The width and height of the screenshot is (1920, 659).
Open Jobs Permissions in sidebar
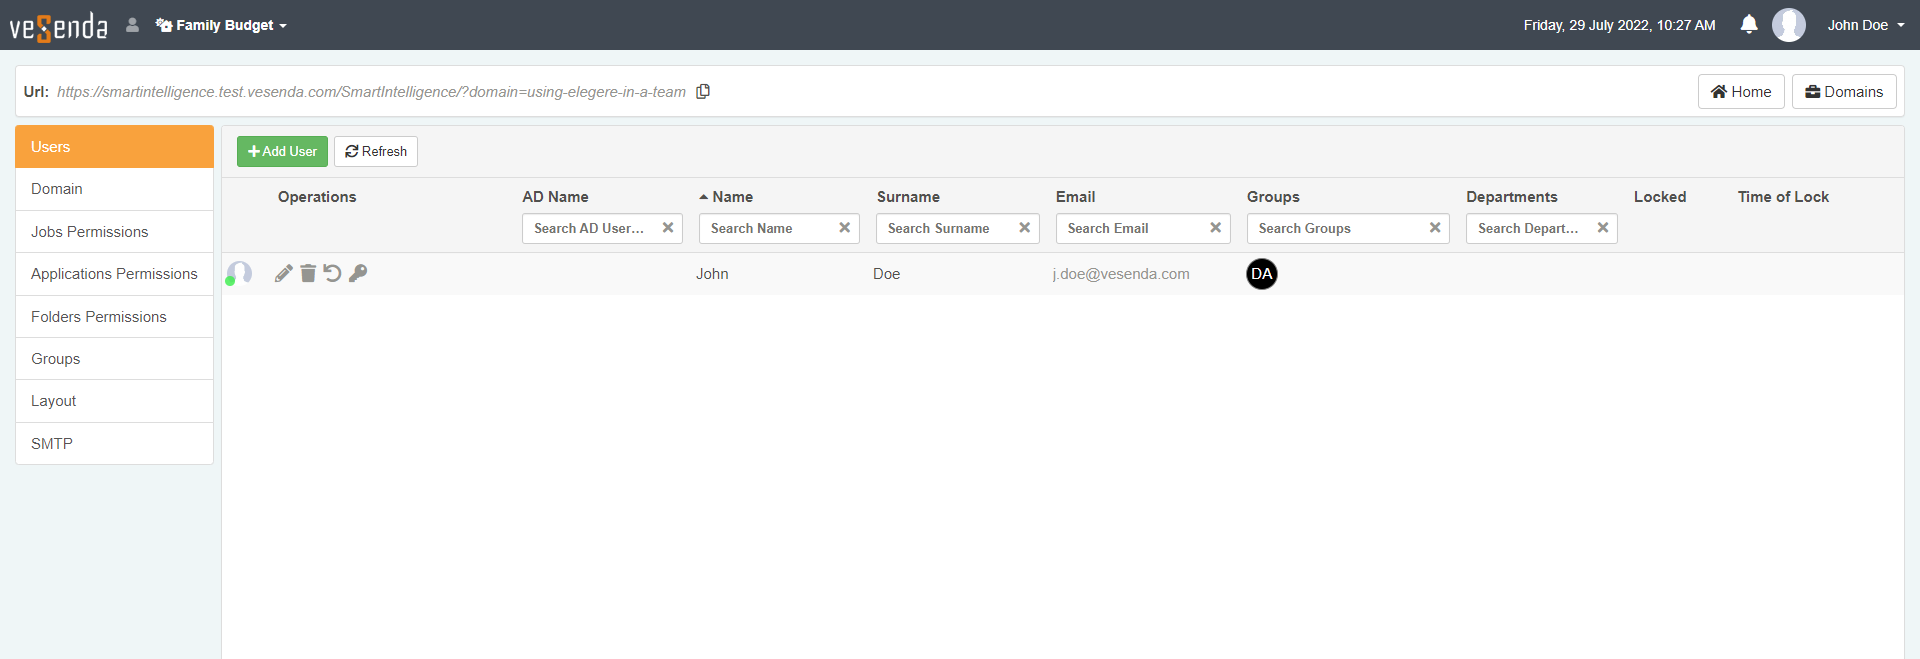(90, 232)
